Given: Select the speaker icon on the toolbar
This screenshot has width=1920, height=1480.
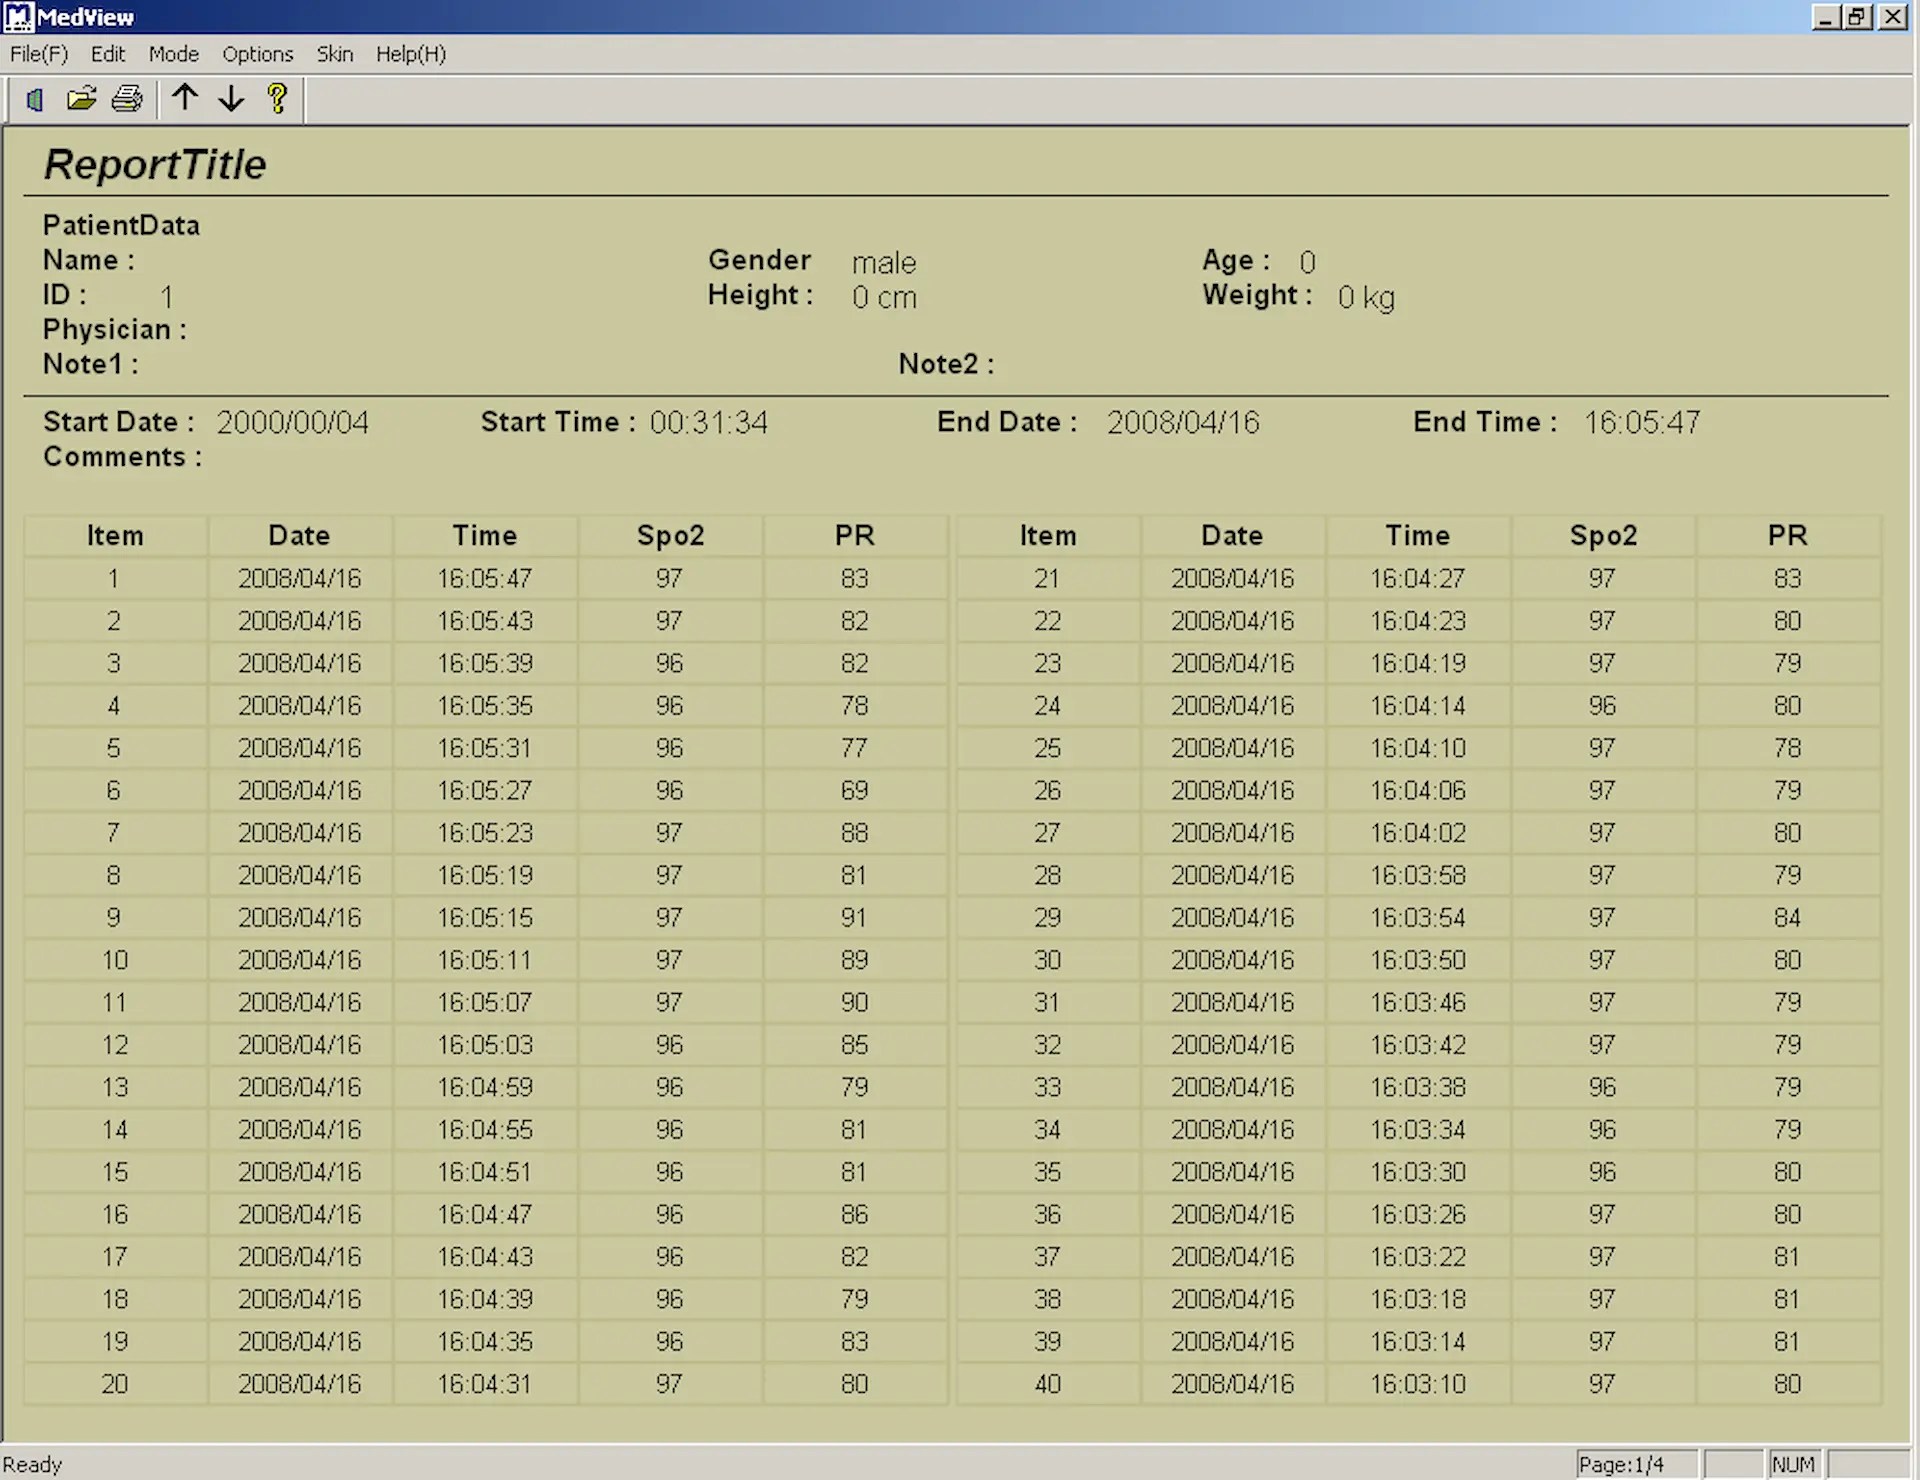Looking at the screenshot, I should [33, 98].
